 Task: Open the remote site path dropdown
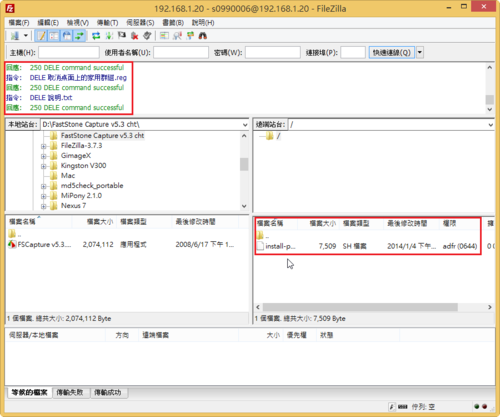pyautogui.click(x=490, y=125)
